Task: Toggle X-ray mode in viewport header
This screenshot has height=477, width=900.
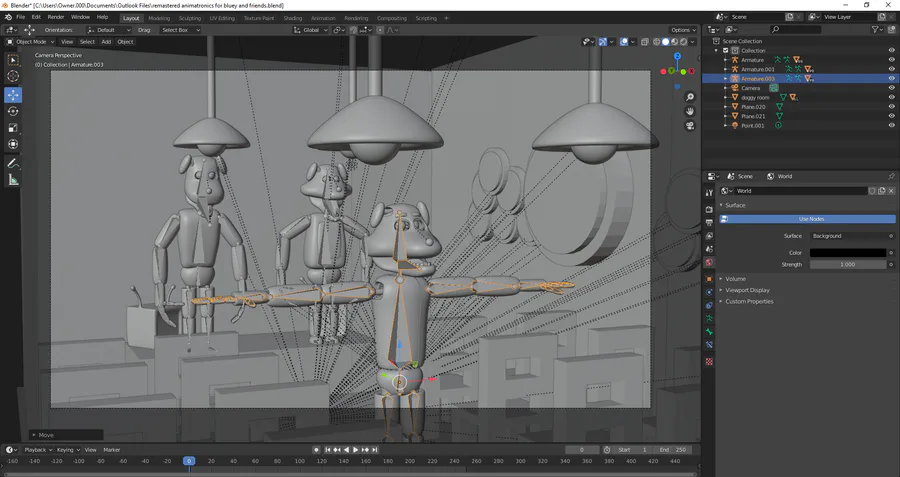Action: click(645, 42)
